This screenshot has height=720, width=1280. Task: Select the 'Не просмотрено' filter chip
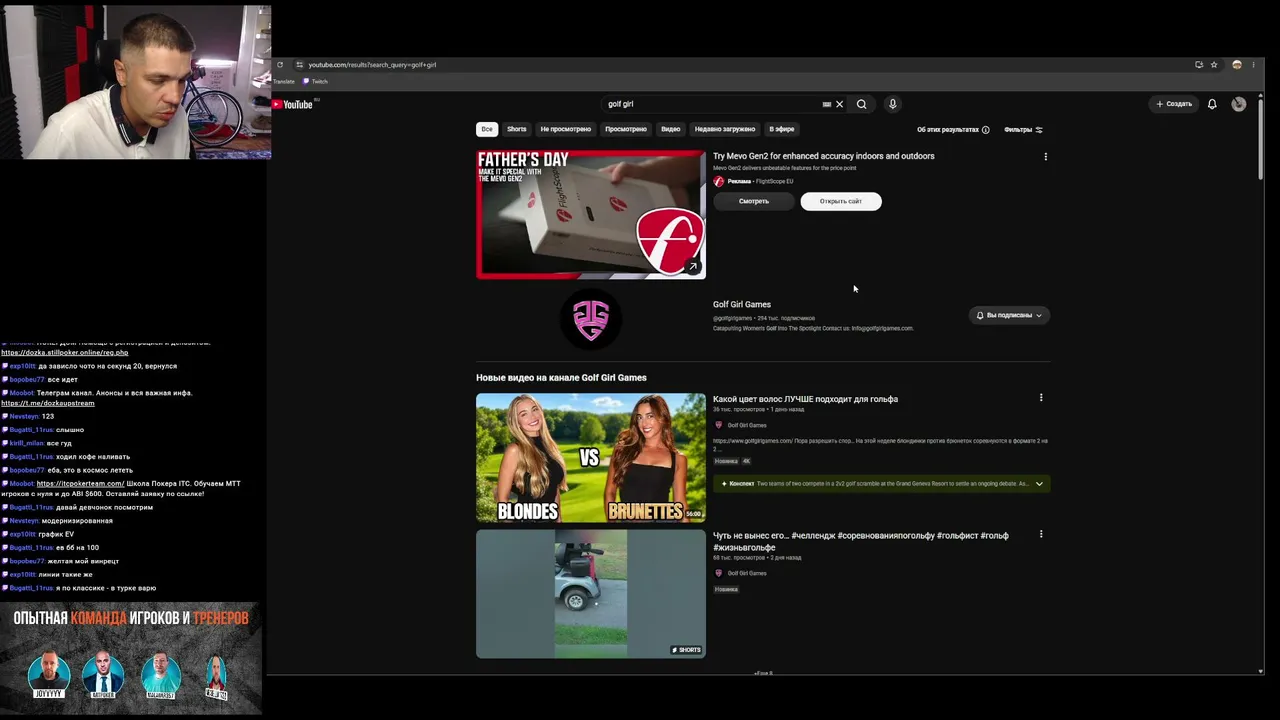[x=566, y=129]
